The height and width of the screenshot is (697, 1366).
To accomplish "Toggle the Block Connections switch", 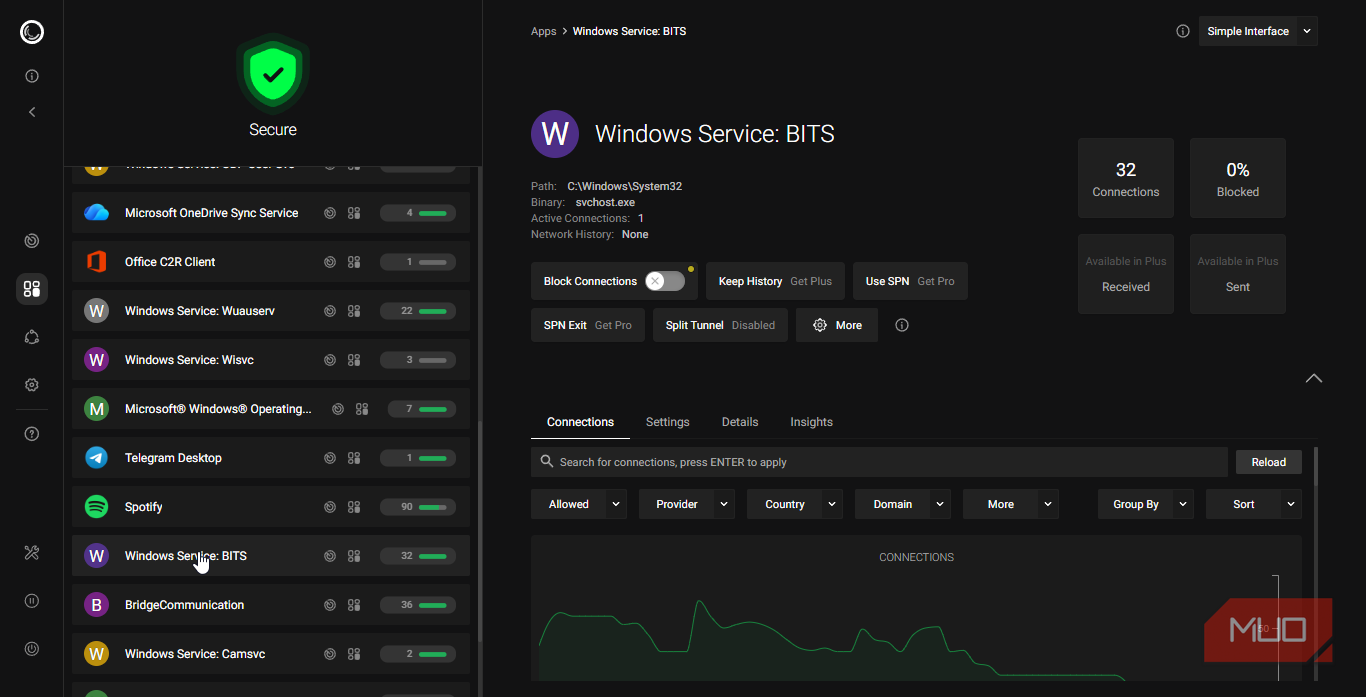I will tap(665, 281).
